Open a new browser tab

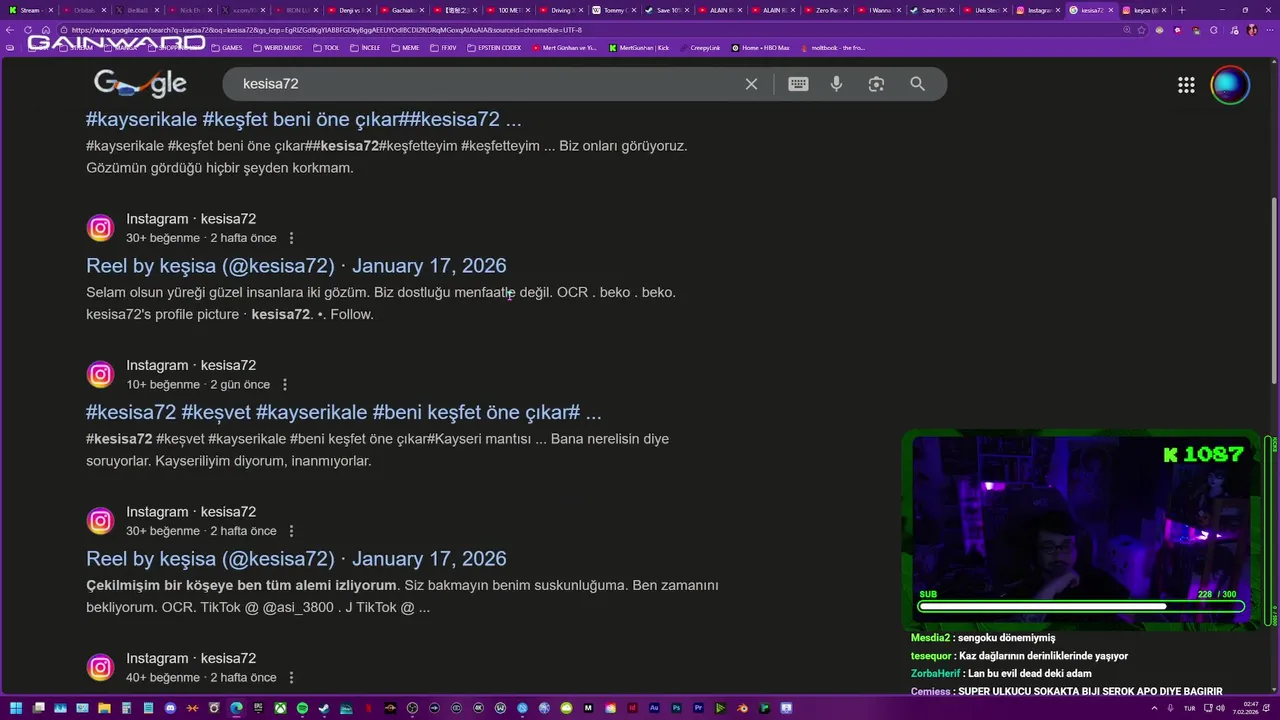coord(1182,10)
